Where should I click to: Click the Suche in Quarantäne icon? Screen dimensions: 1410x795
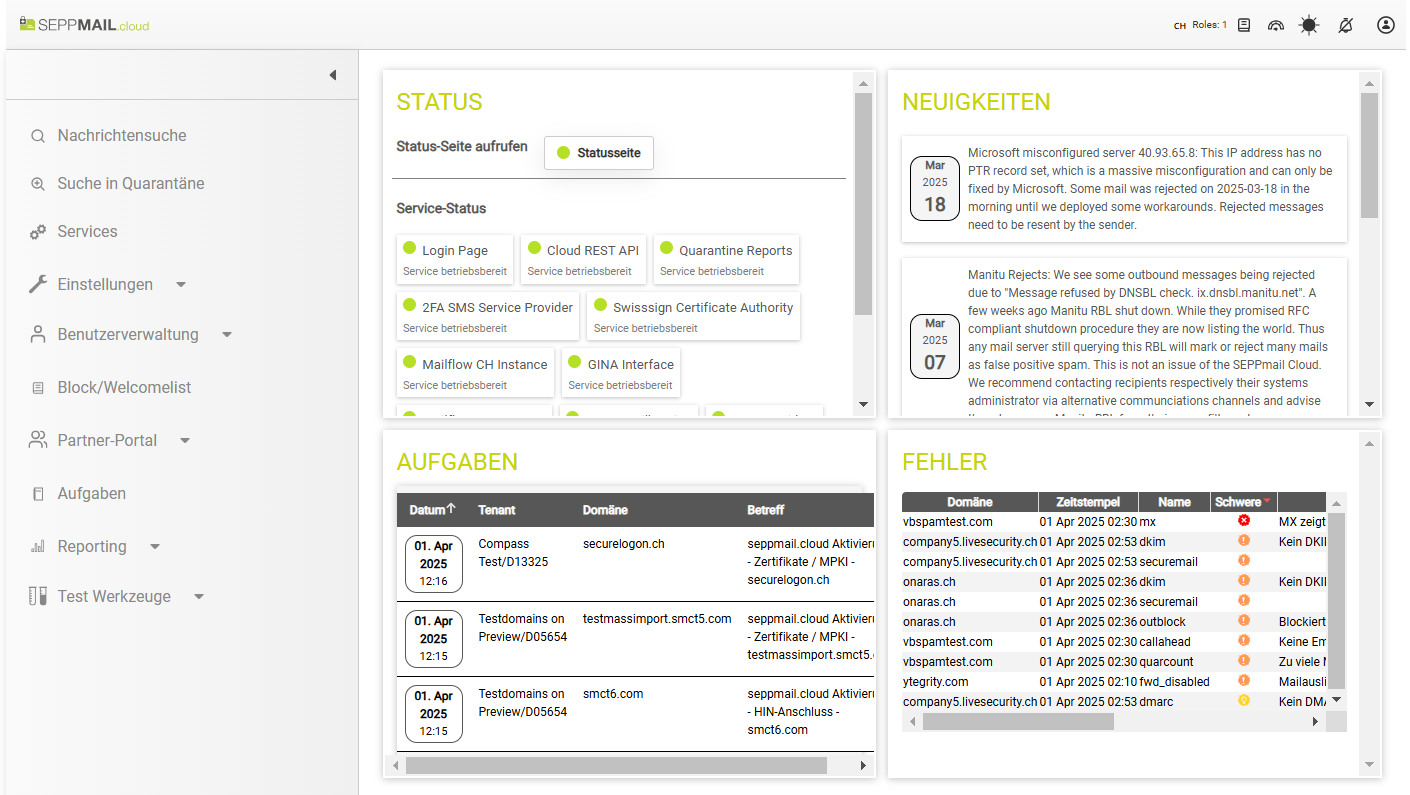click(x=38, y=184)
